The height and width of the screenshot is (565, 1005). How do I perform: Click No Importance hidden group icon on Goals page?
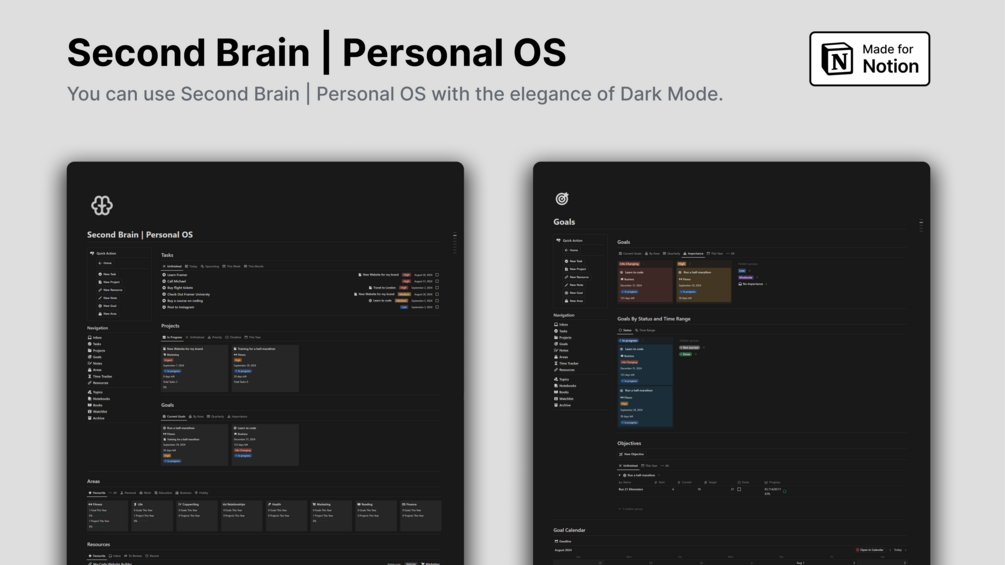click(x=740, y=284)
